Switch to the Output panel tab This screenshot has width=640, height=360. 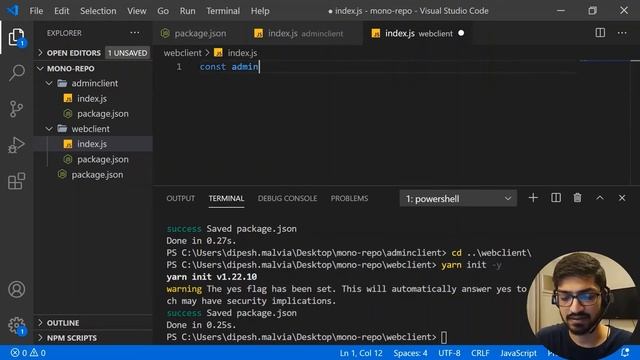coord(180,198)
